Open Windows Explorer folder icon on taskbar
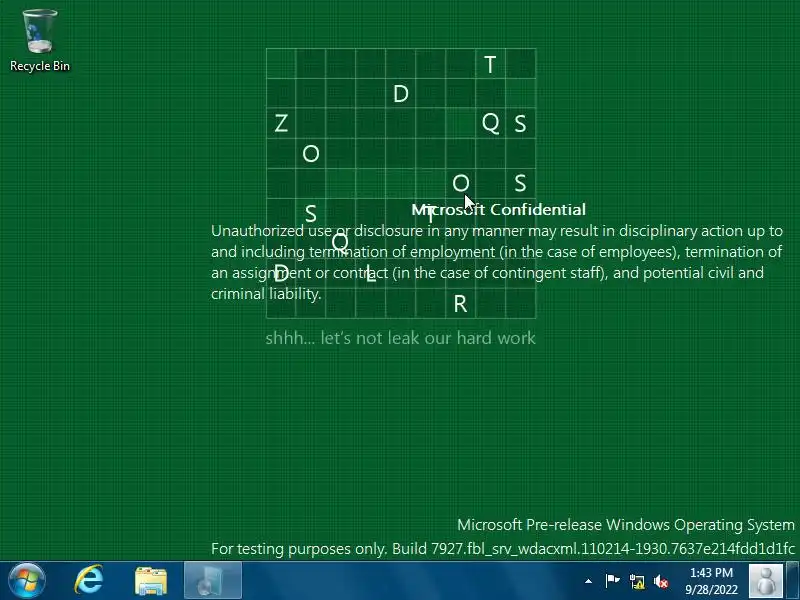 tap(151, 581)
